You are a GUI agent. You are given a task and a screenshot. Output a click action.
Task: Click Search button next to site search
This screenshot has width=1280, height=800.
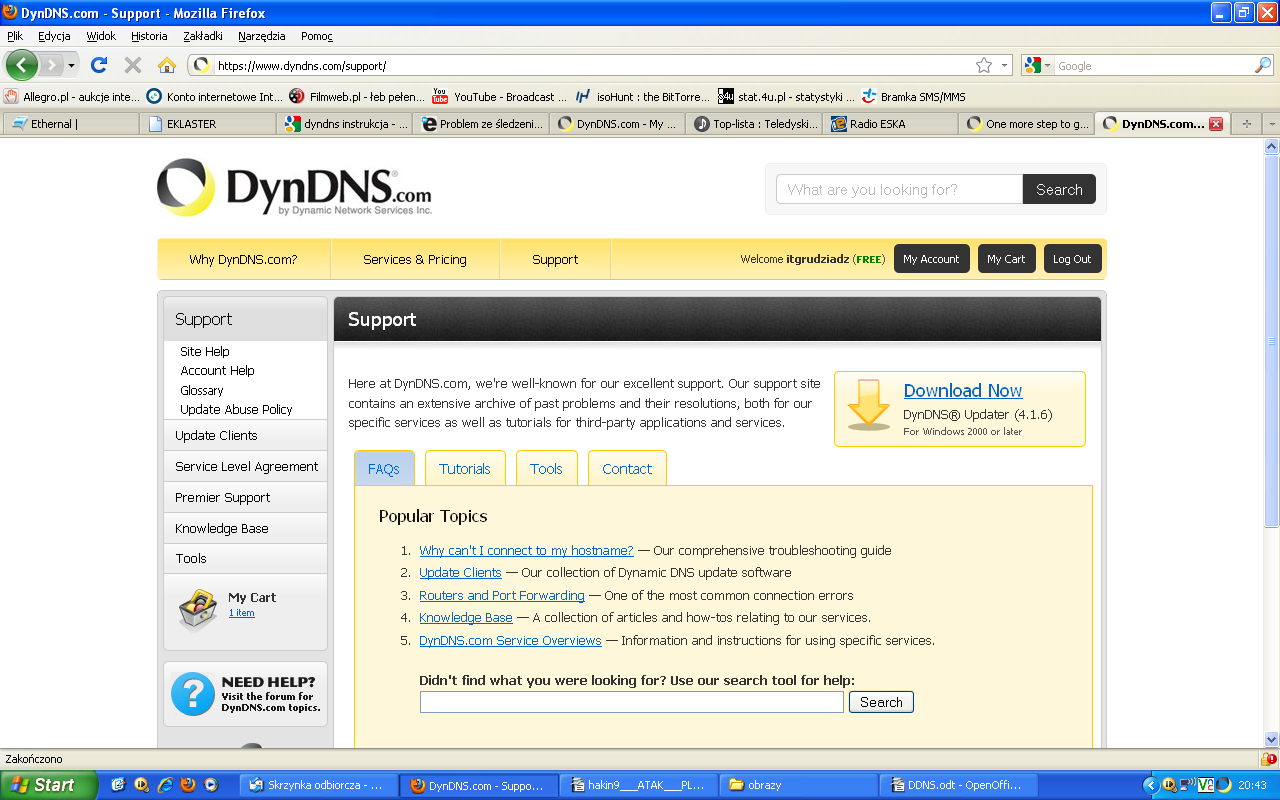pyautogui.click(x=1059, y=189)
